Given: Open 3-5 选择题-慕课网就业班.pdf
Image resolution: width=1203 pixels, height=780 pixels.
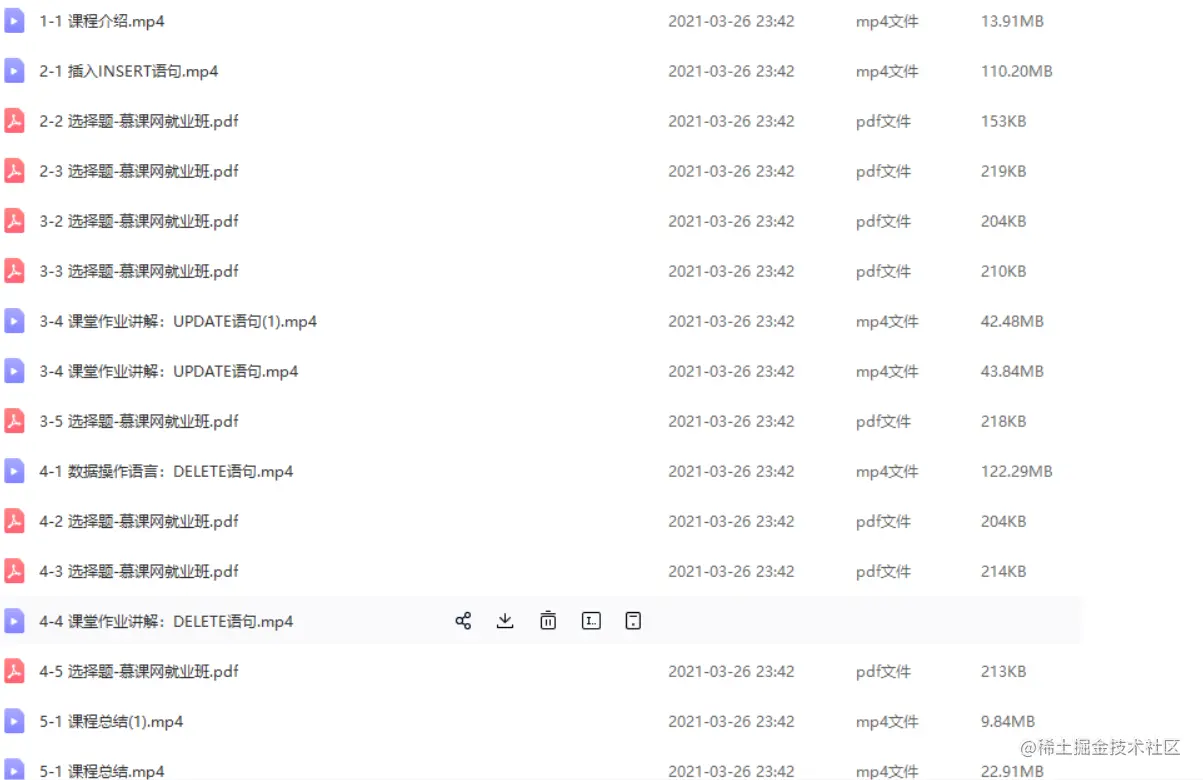Looking at the screenshot, I should [x=139, y=421].
